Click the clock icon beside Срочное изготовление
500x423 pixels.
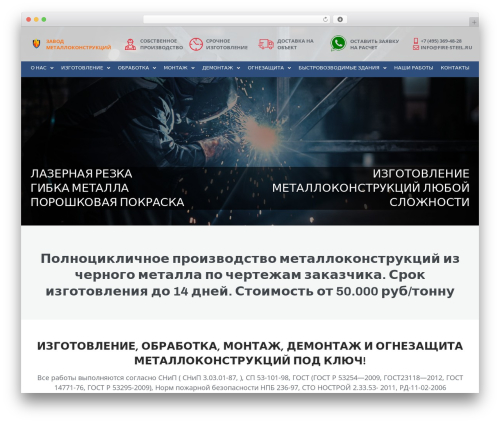(x=196, y=44)
